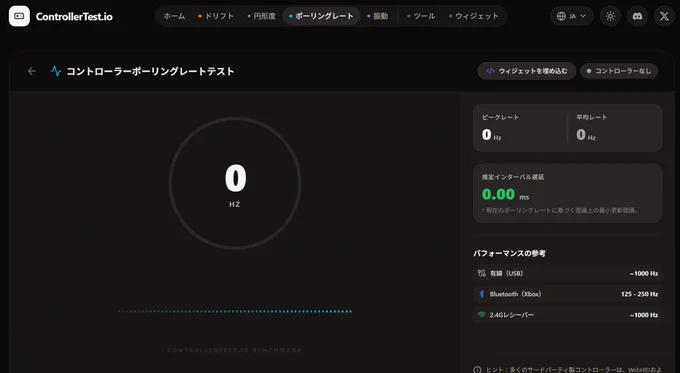
Task: Go to the ホーム nav item
Action: pyautogui.click(x=174, y=16)
